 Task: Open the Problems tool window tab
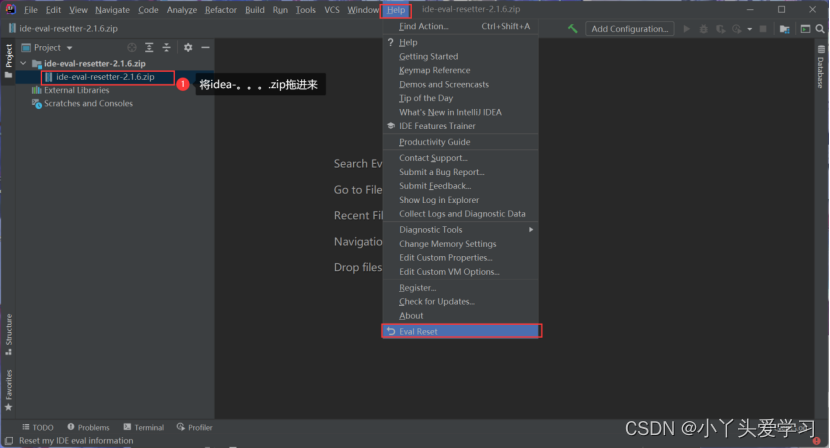[88, 427]
